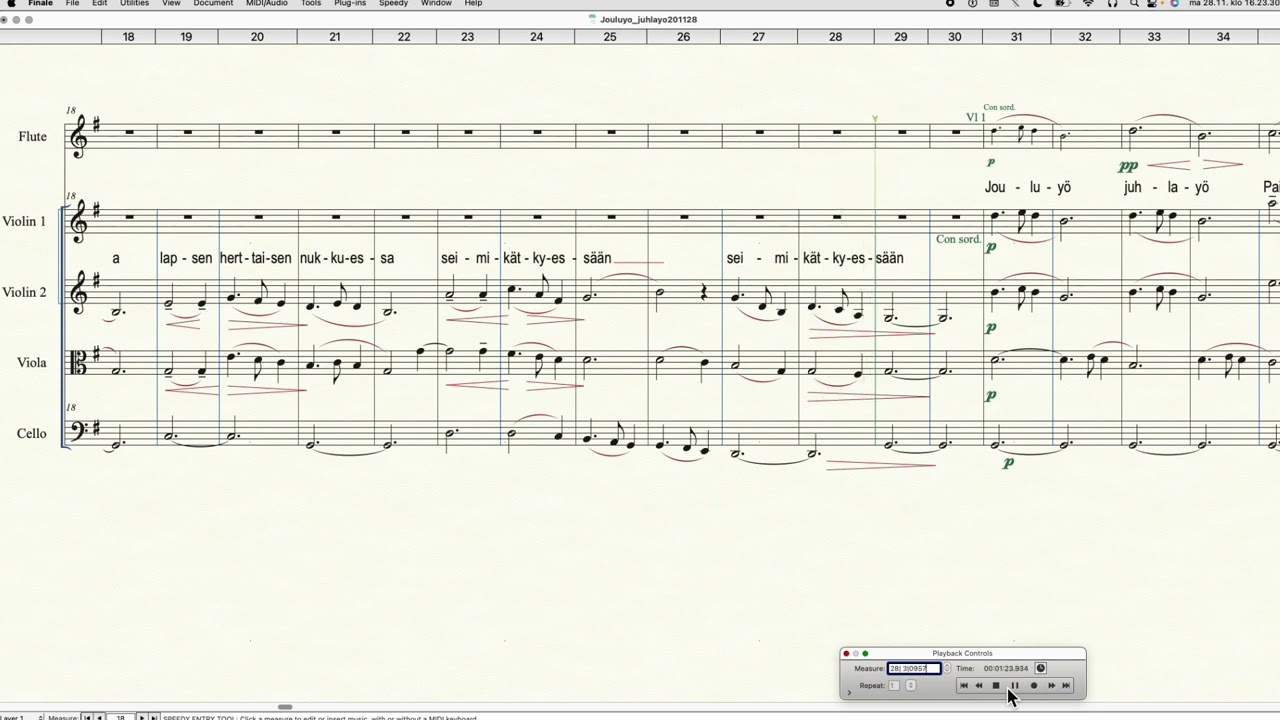The width and height of the screenshot is (1280, 720).
Task: Open the Apple menu
Action: (11, 4)
